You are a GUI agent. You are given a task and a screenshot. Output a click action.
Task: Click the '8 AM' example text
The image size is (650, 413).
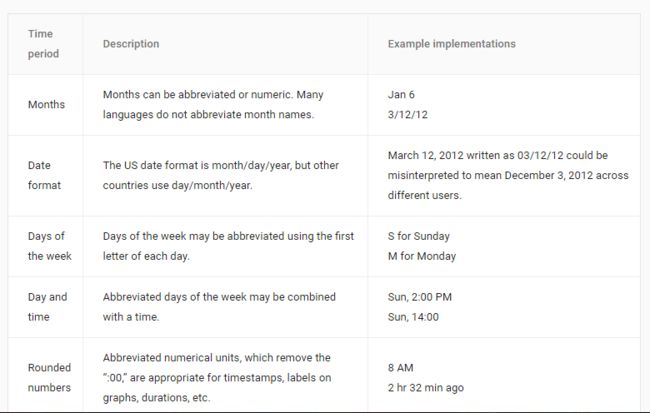tap(400, 367)
